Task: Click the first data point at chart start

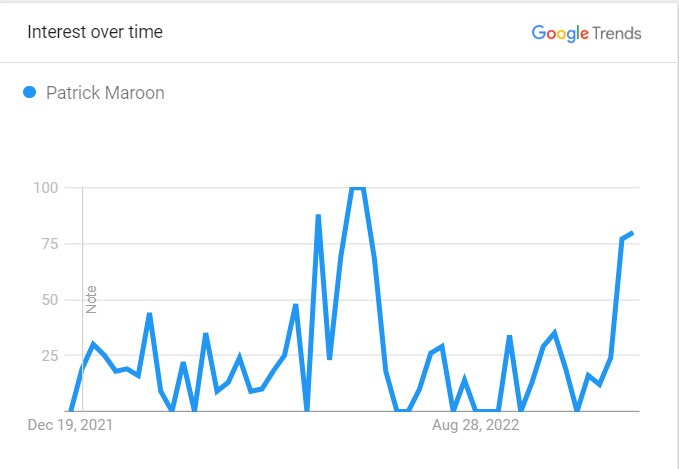Action: click(71, 411)
